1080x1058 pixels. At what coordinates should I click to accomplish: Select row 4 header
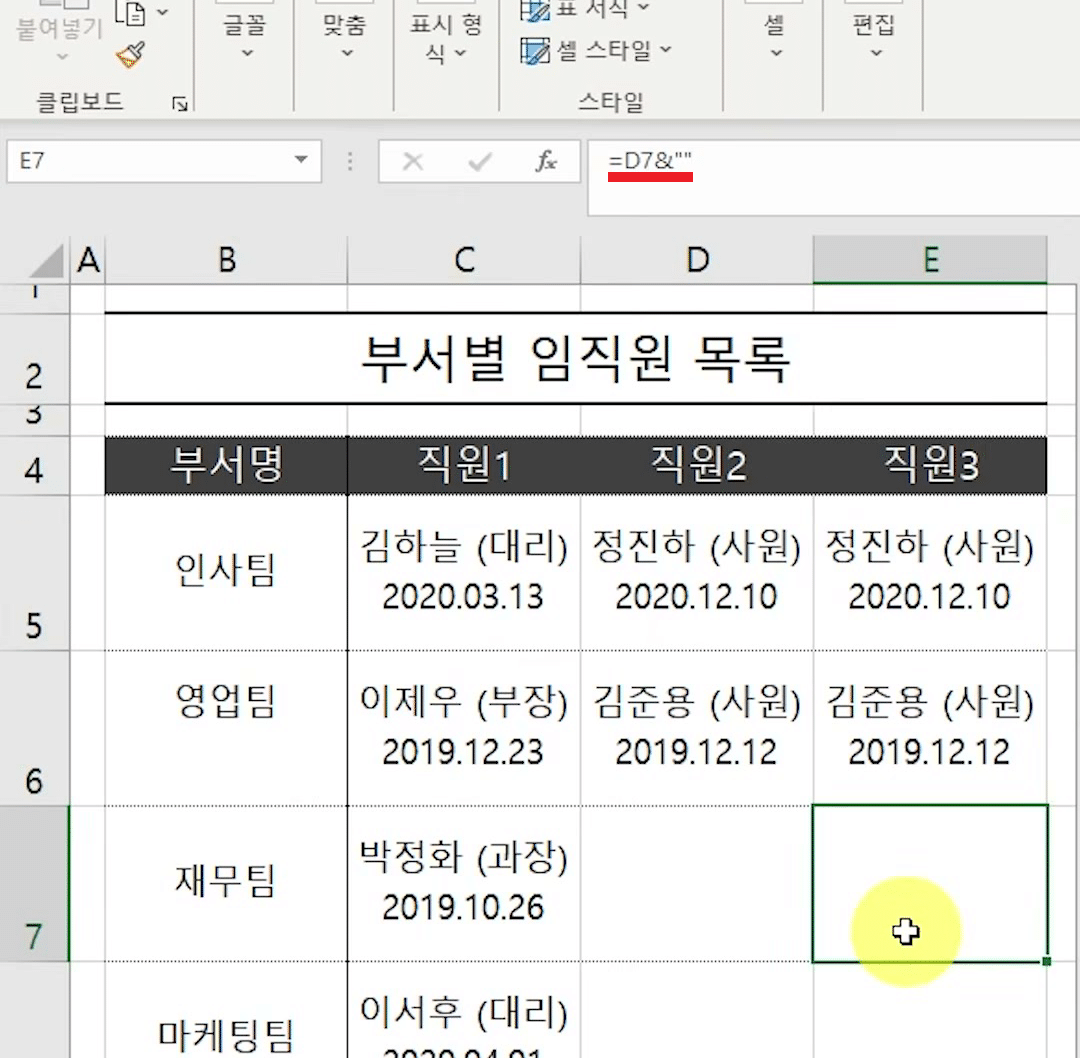(34, 466)
